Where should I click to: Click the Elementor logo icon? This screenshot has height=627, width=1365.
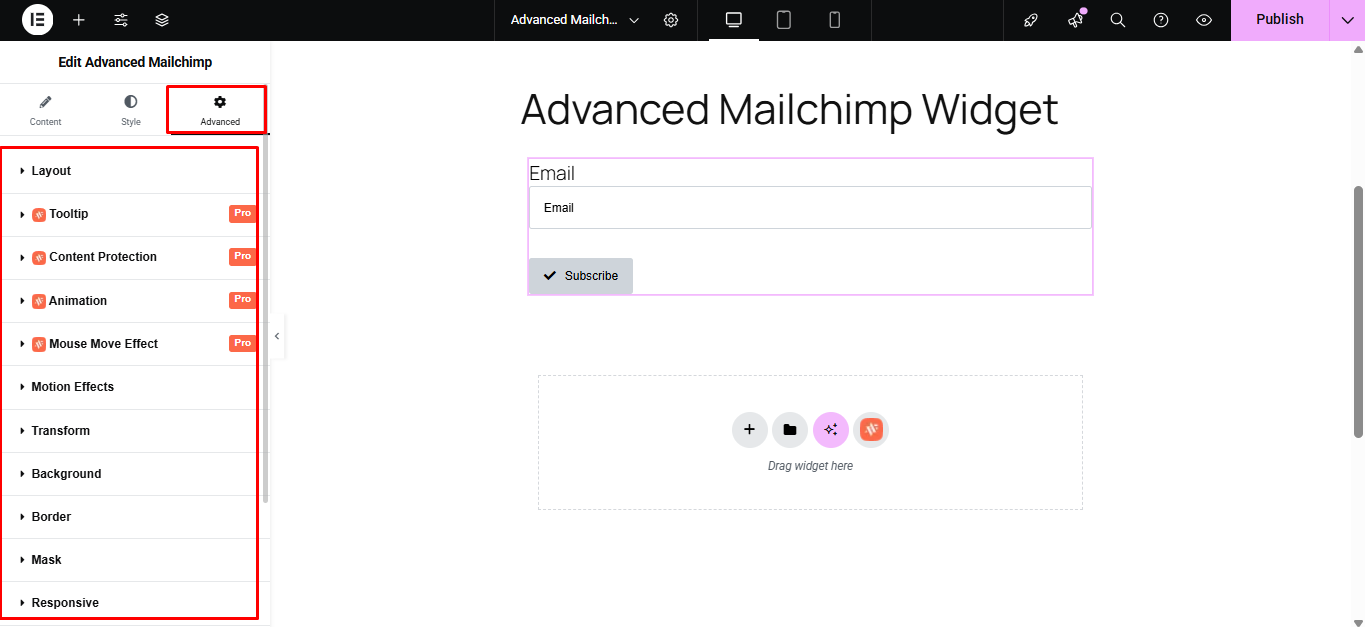[x=37, y=20]
